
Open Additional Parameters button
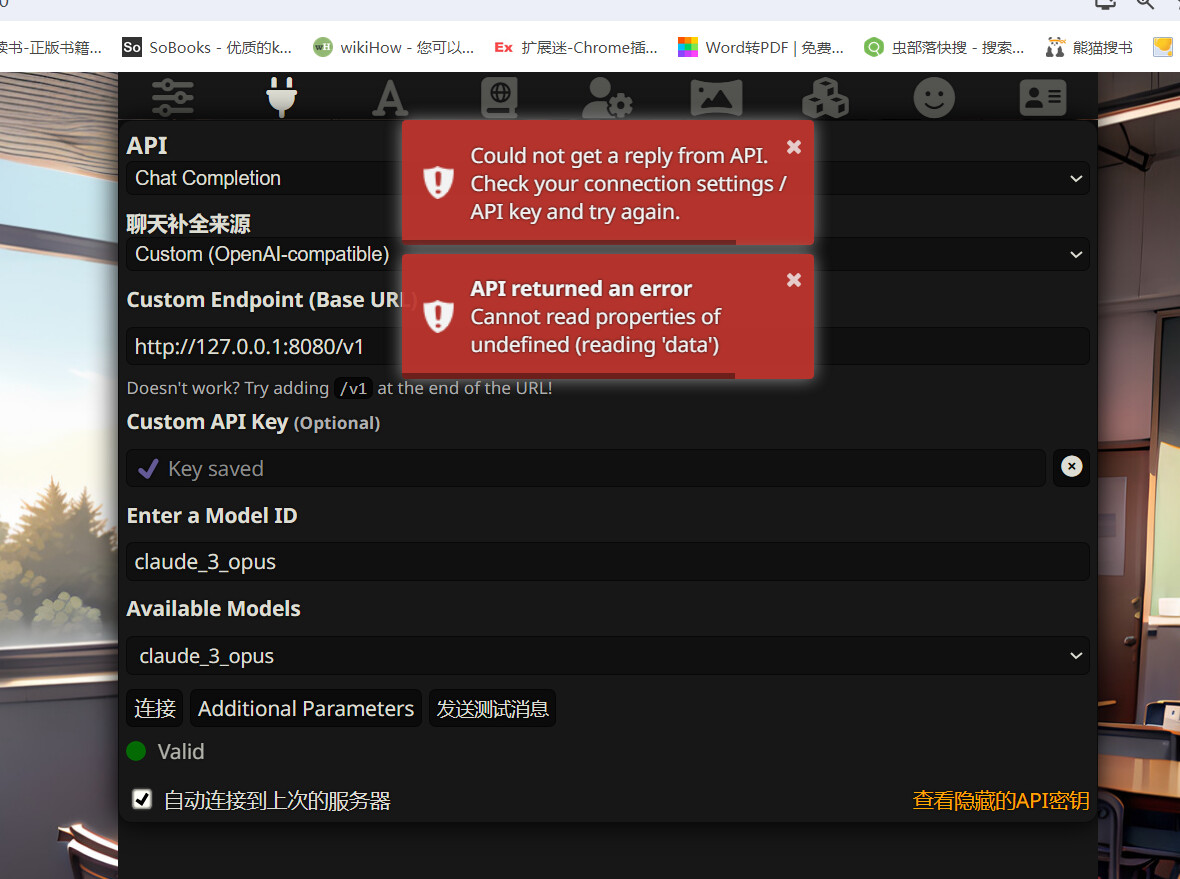tap(306, 709)
